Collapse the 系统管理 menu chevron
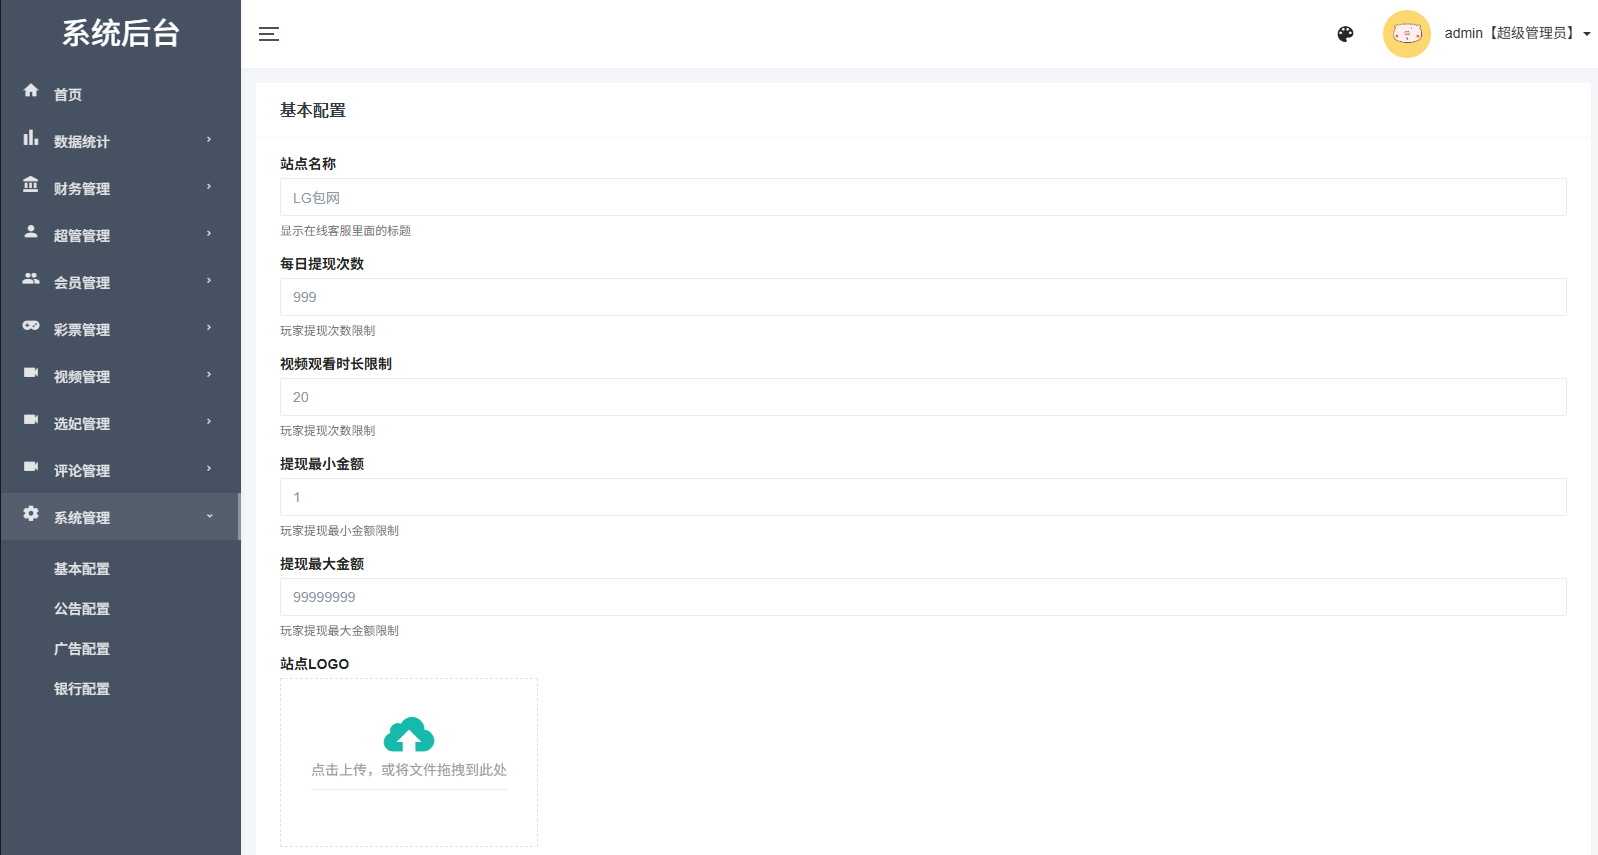This screenshot has height=855, width=1598. click(209, 516)
